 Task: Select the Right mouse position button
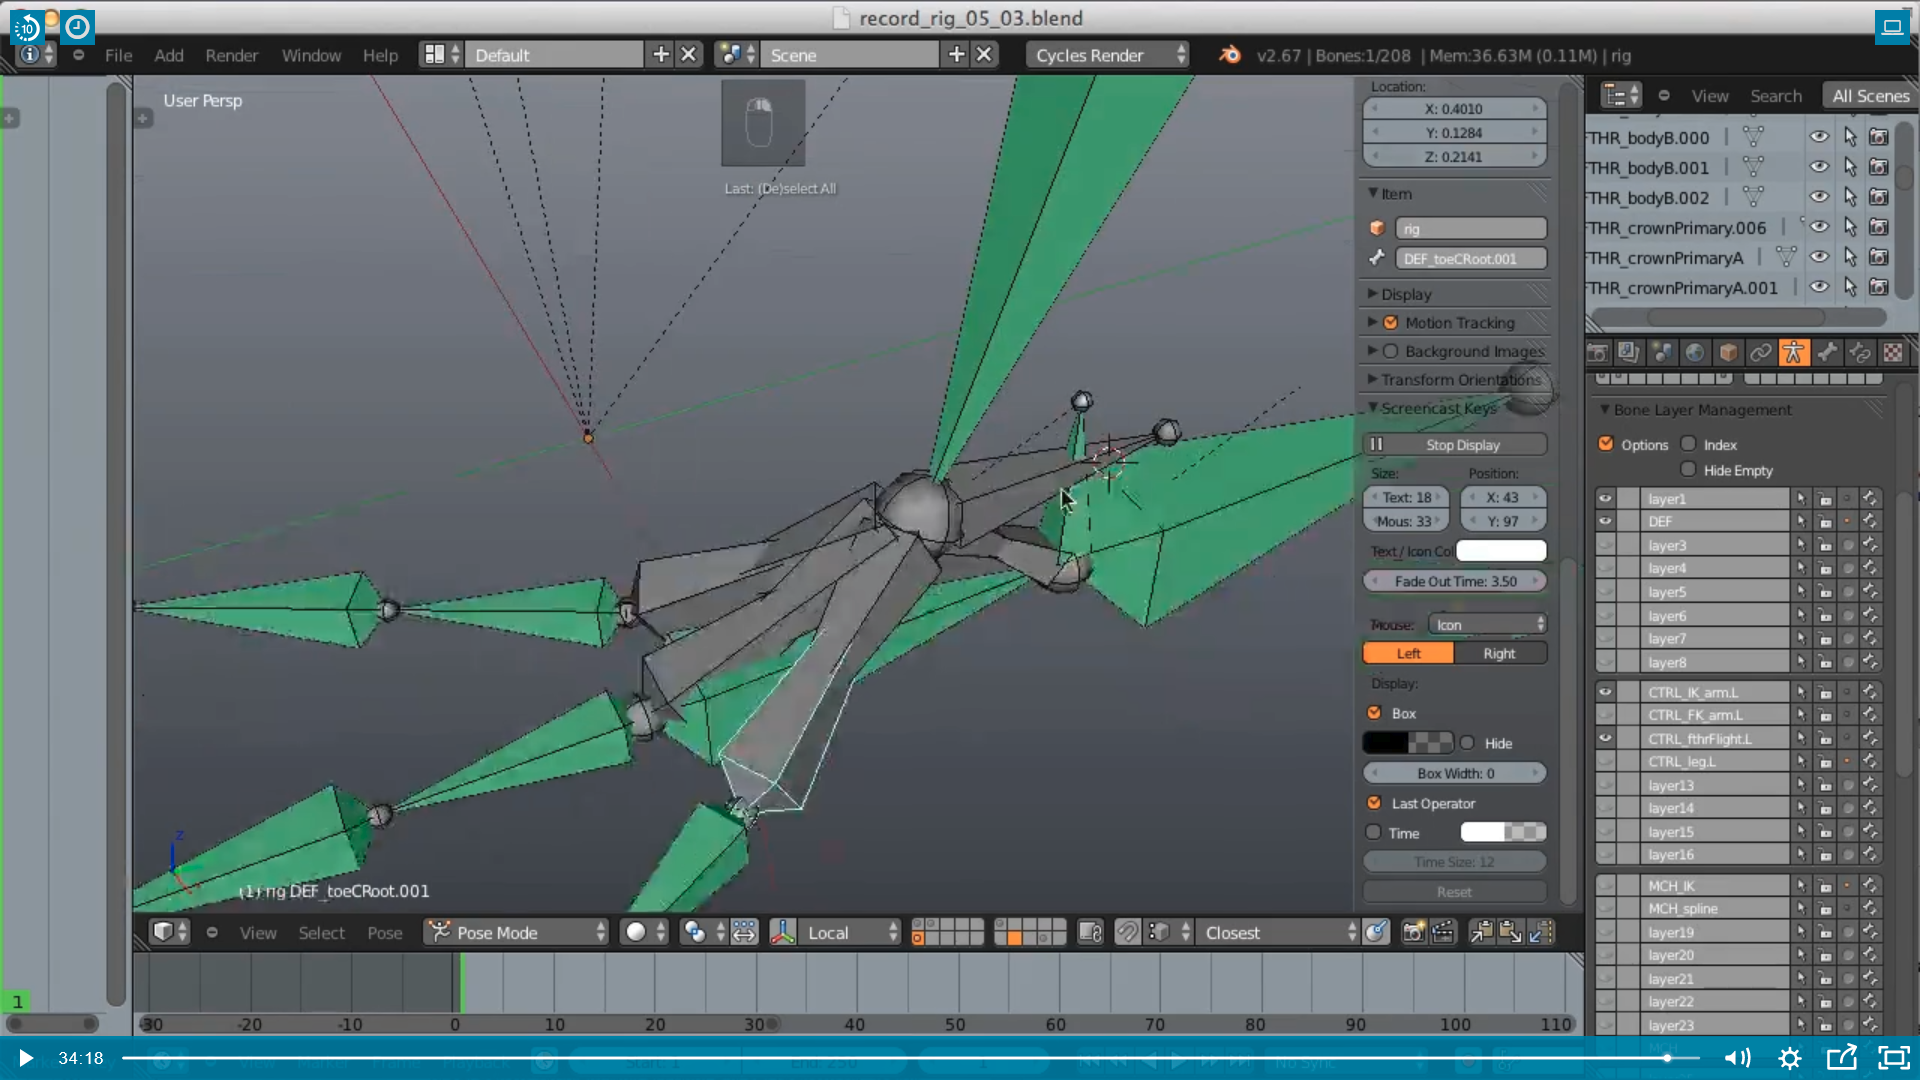(1499, 653)
